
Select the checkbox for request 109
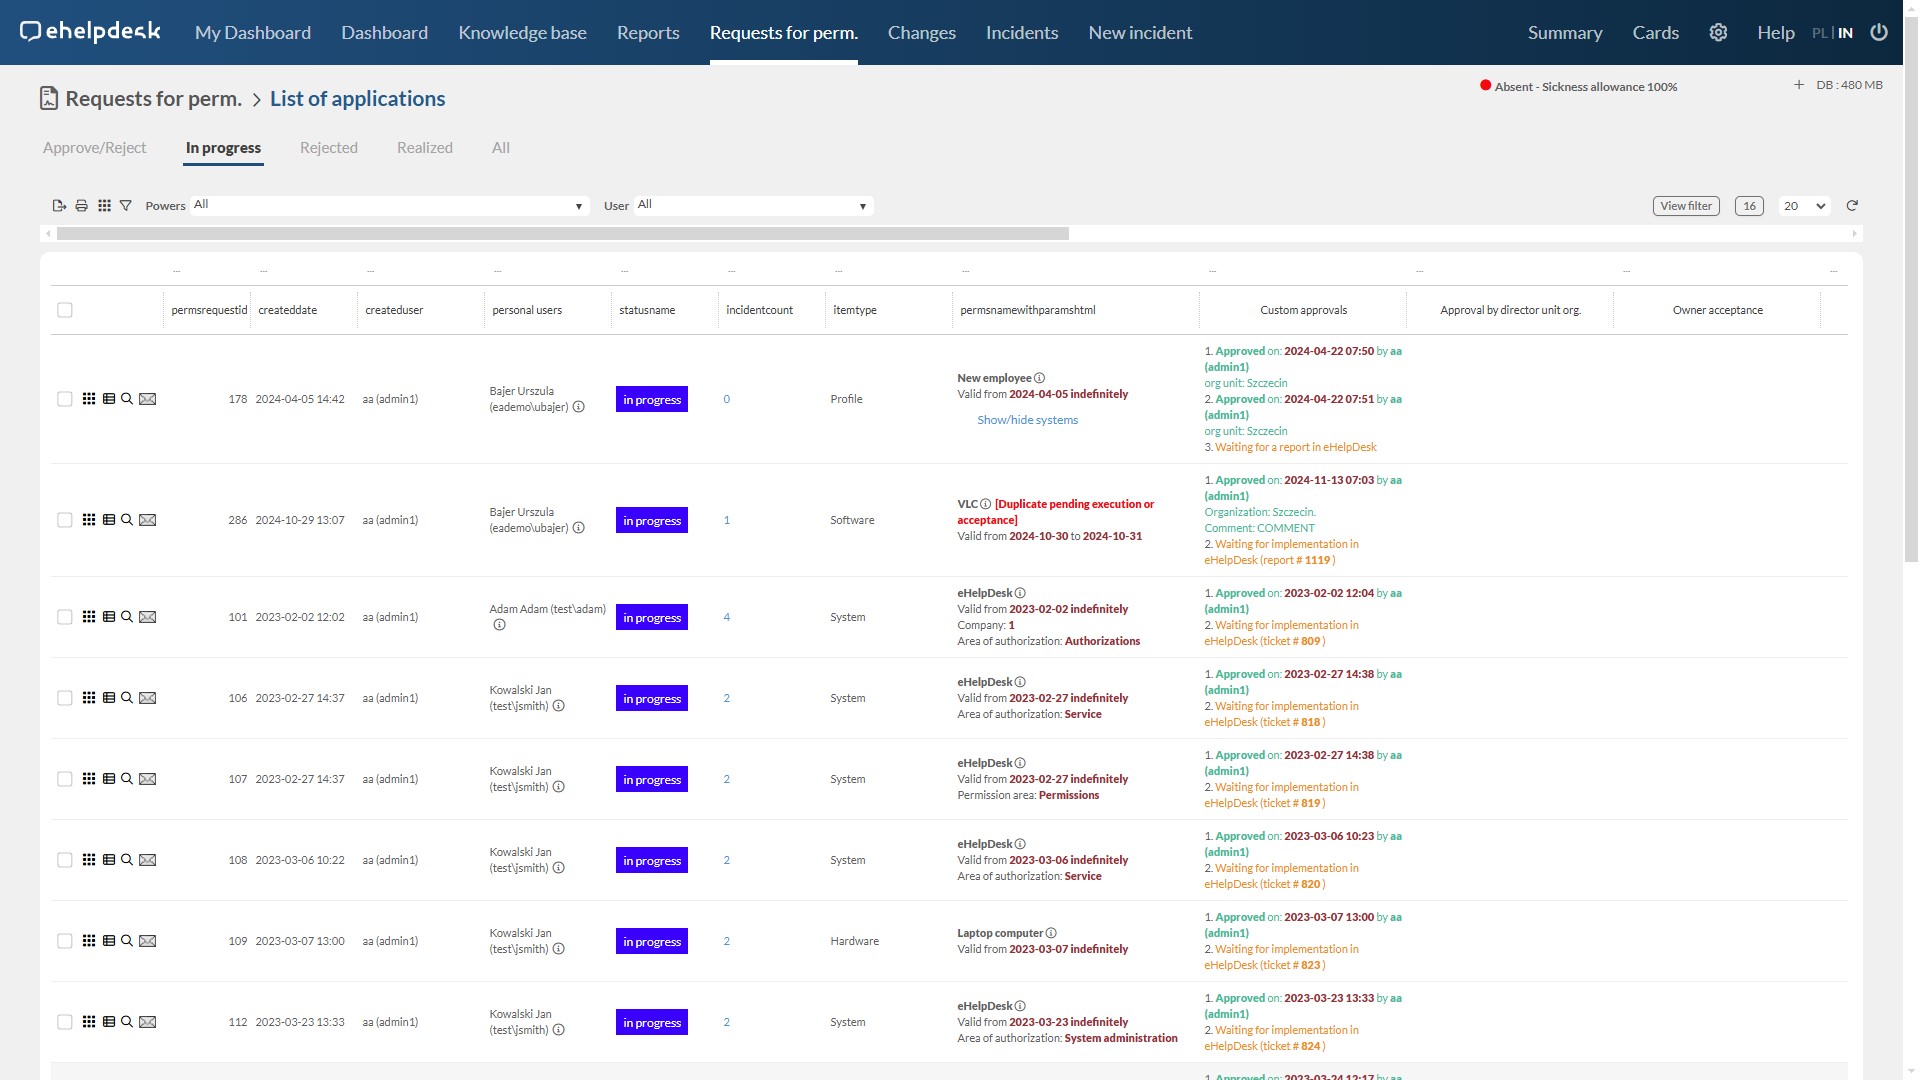pos(65,941)
